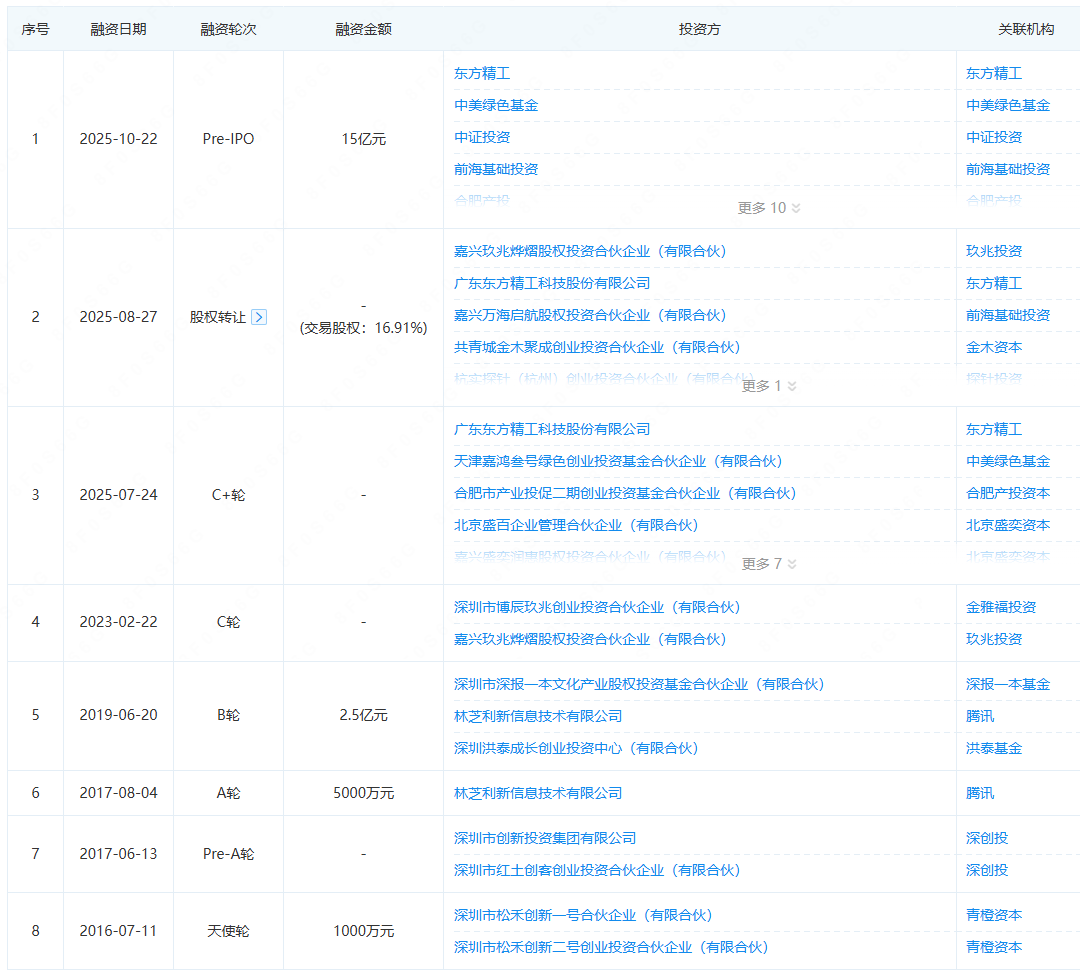Click the 融资日期 column header
Screen dimensions: 1080x980
(118, 30)
